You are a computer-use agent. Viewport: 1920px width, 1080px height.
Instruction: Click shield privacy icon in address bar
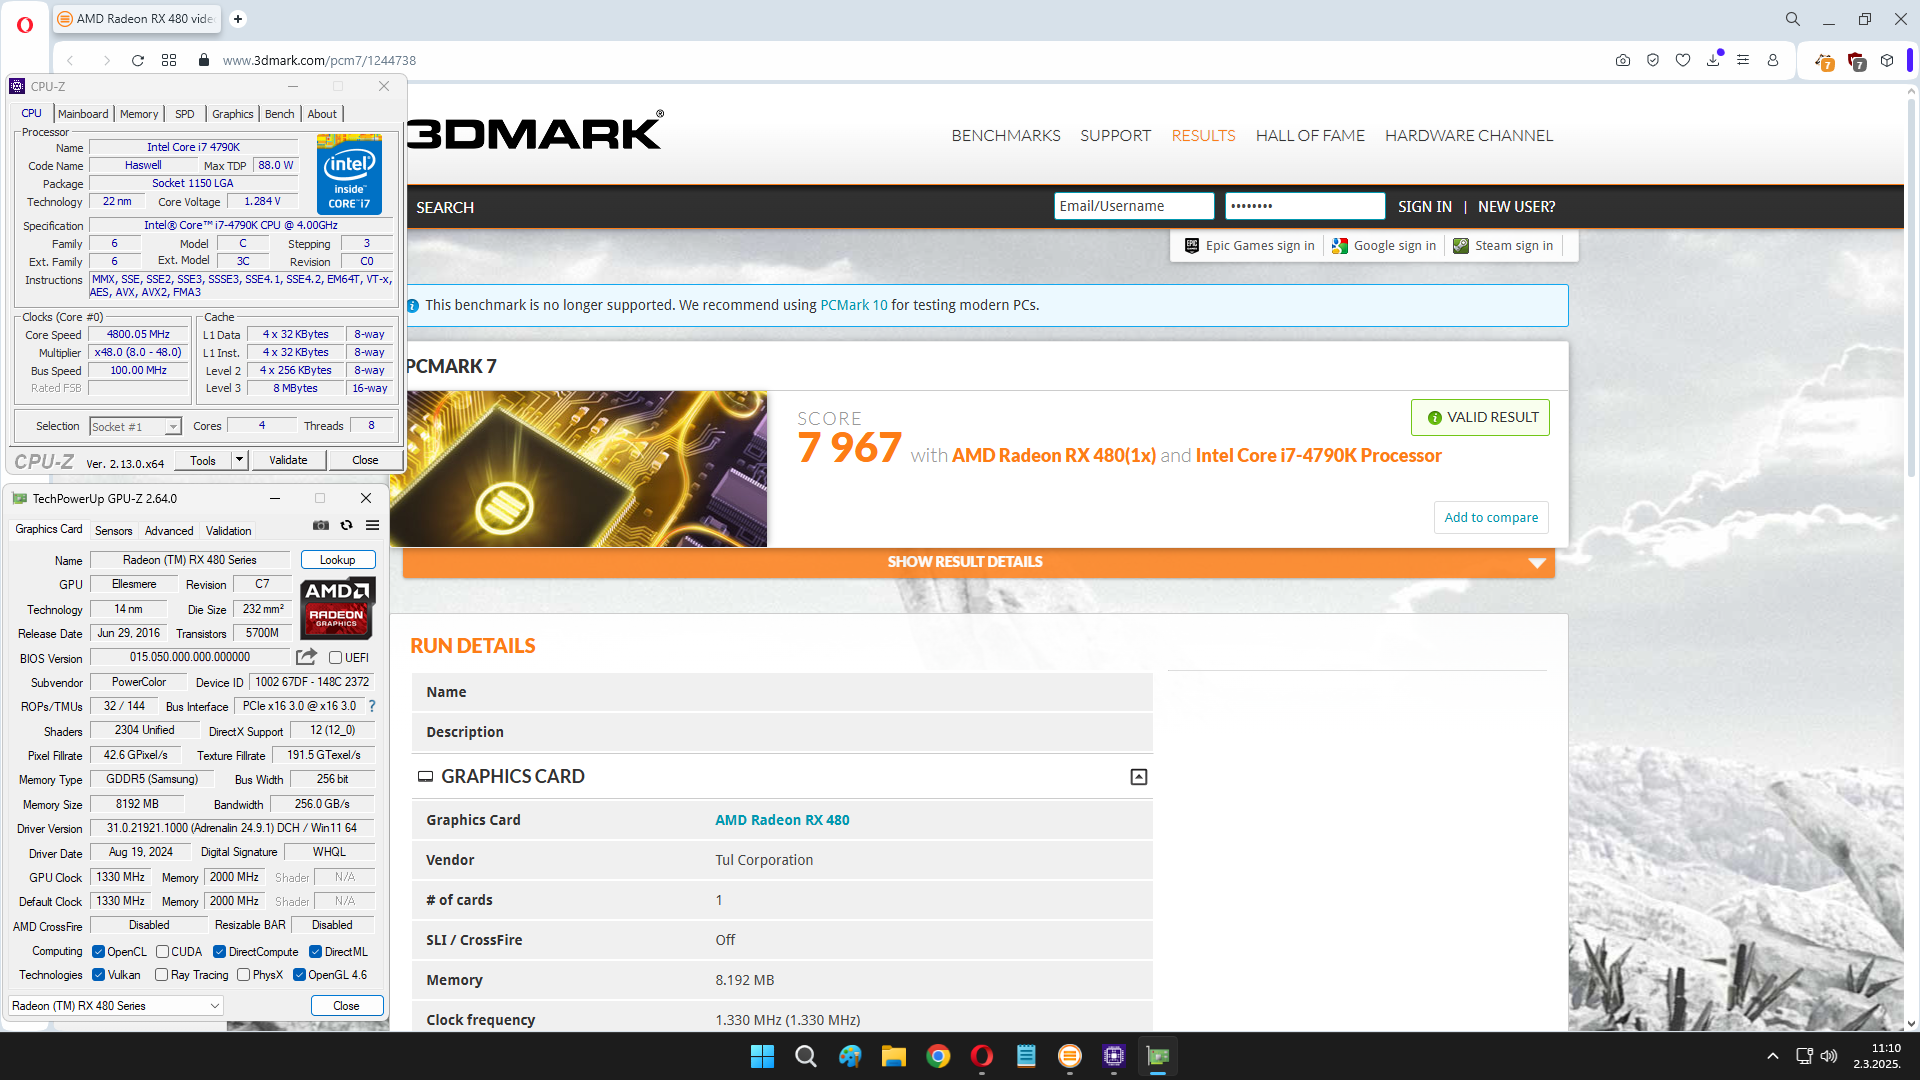click(x=1653, y=60)
